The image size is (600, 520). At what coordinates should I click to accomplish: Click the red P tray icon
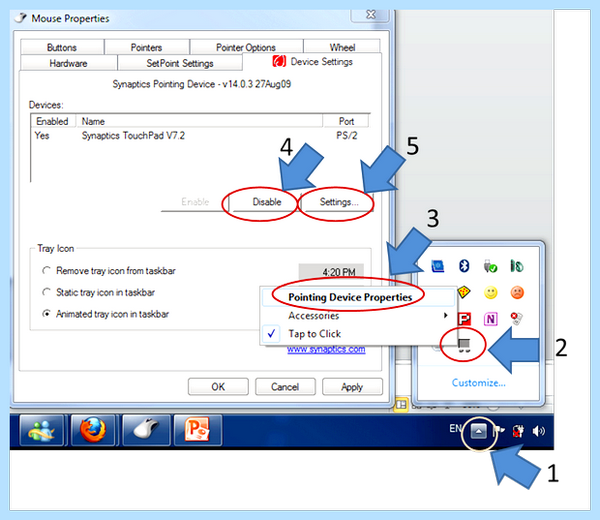pos(464,319)
